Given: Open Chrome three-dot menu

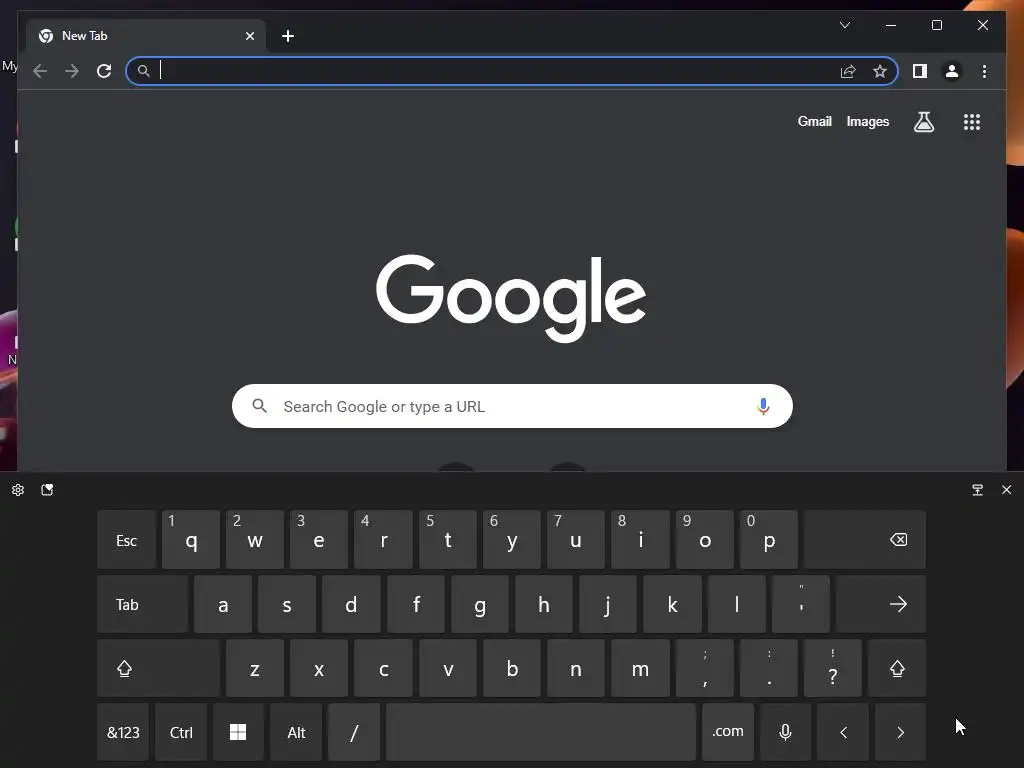Looking at the screenshot, I should tap(984, 71).
